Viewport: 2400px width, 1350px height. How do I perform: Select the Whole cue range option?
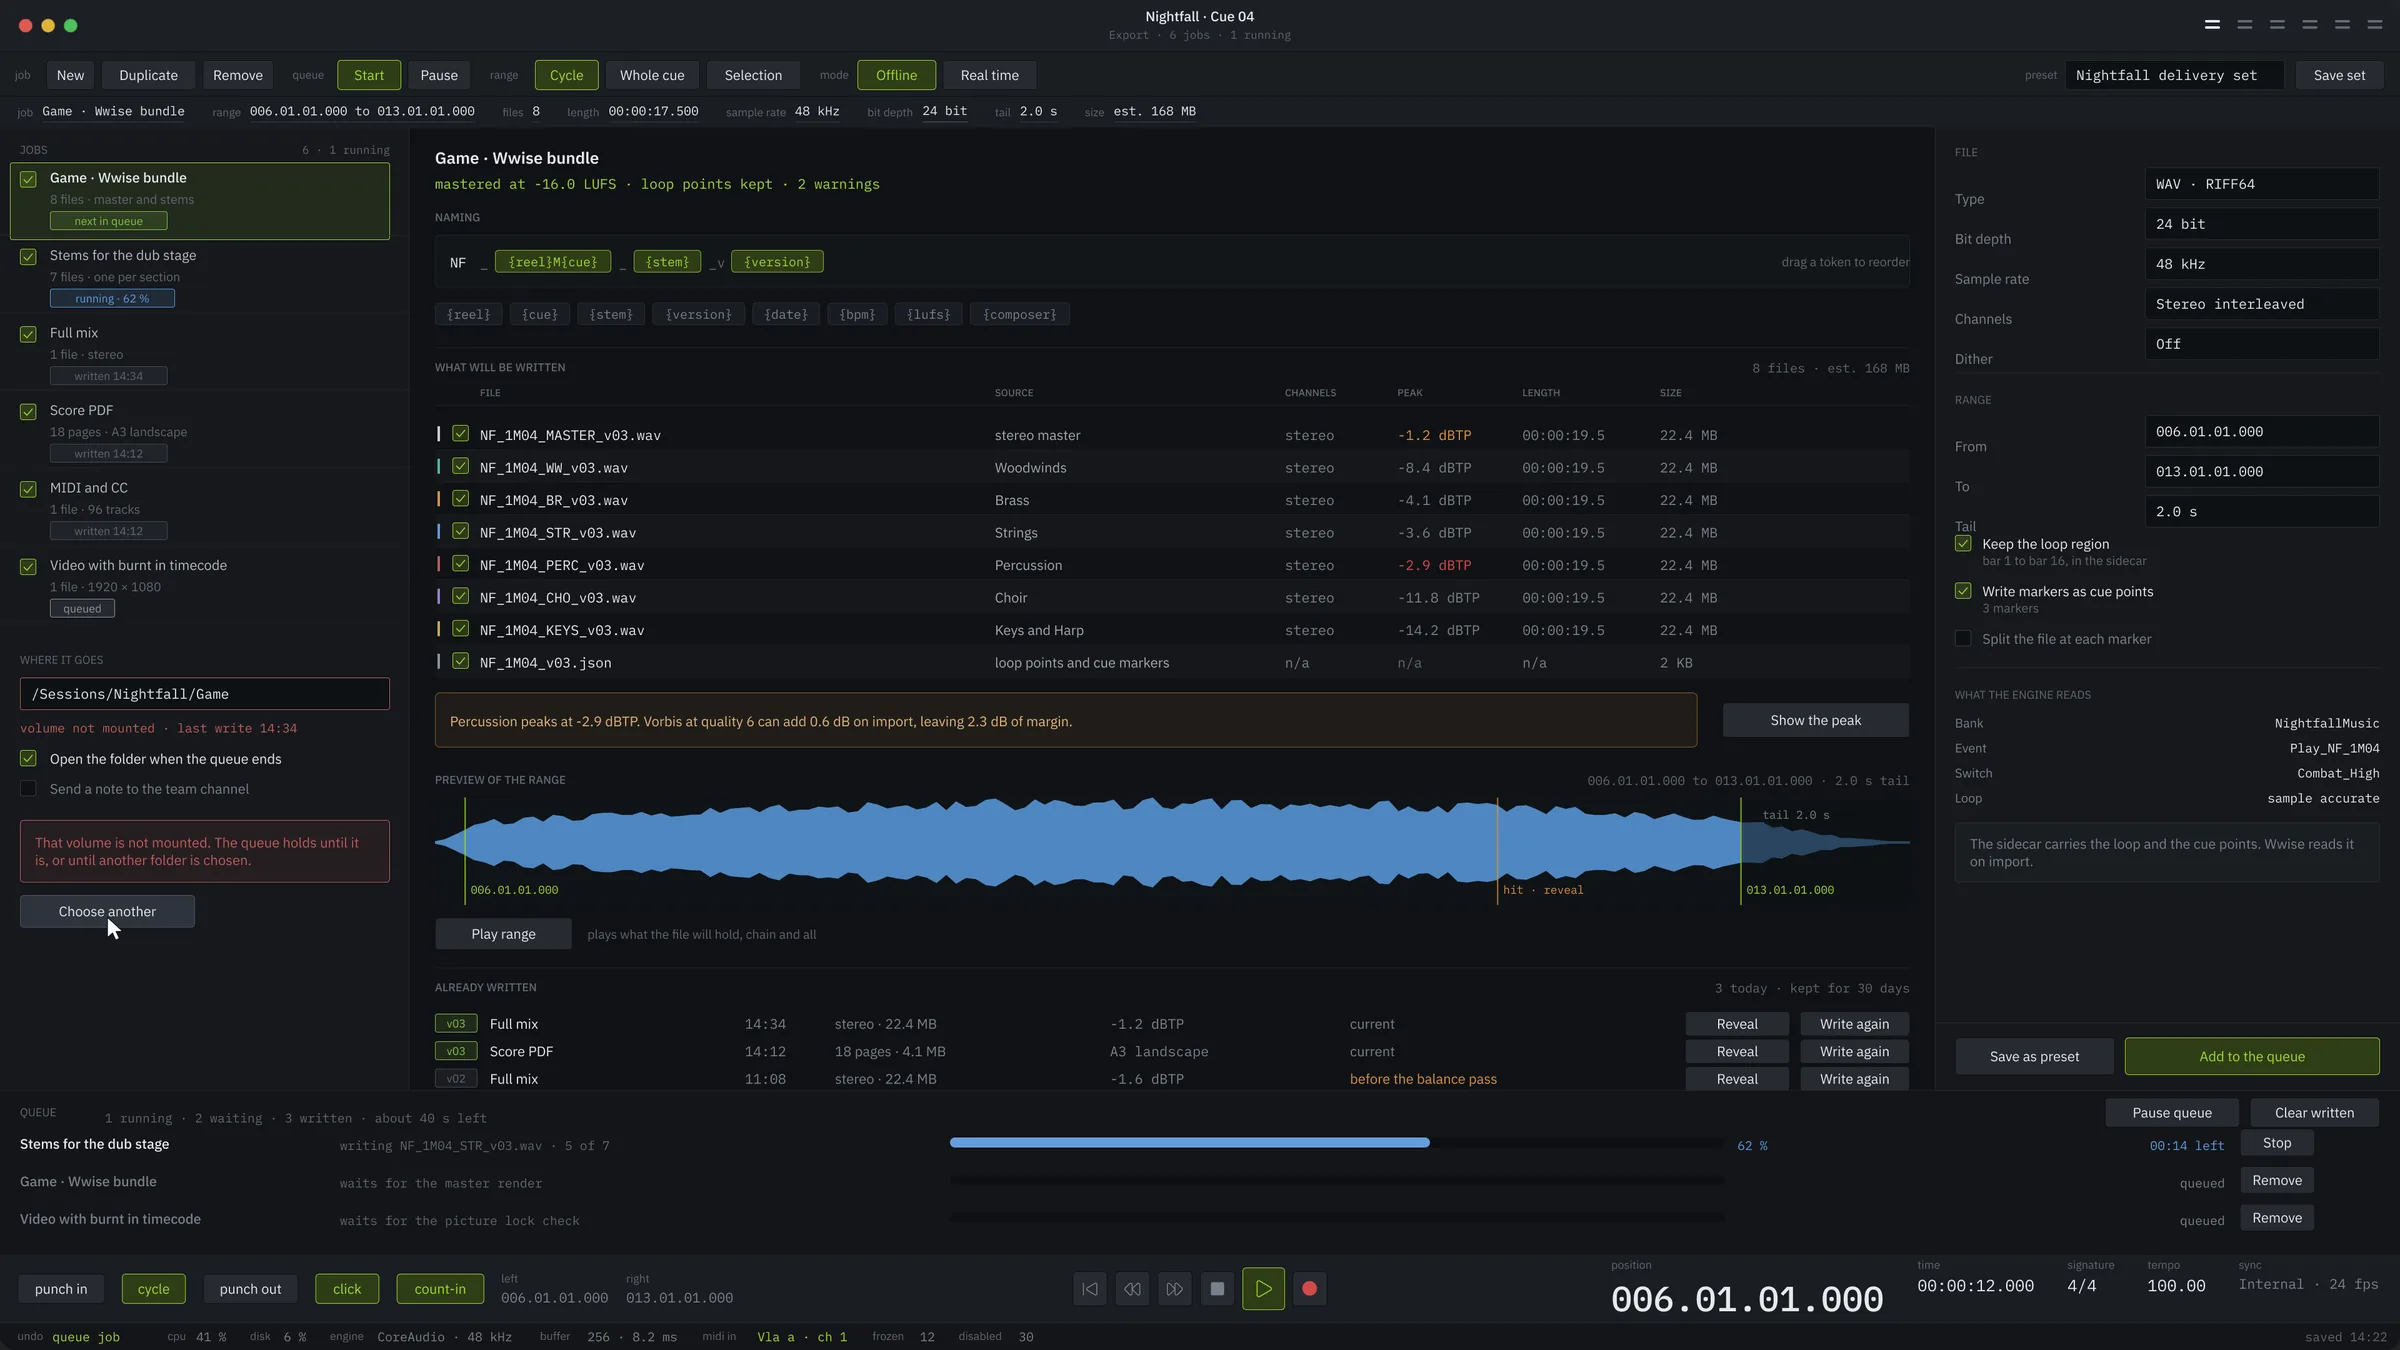pos(652,75)
